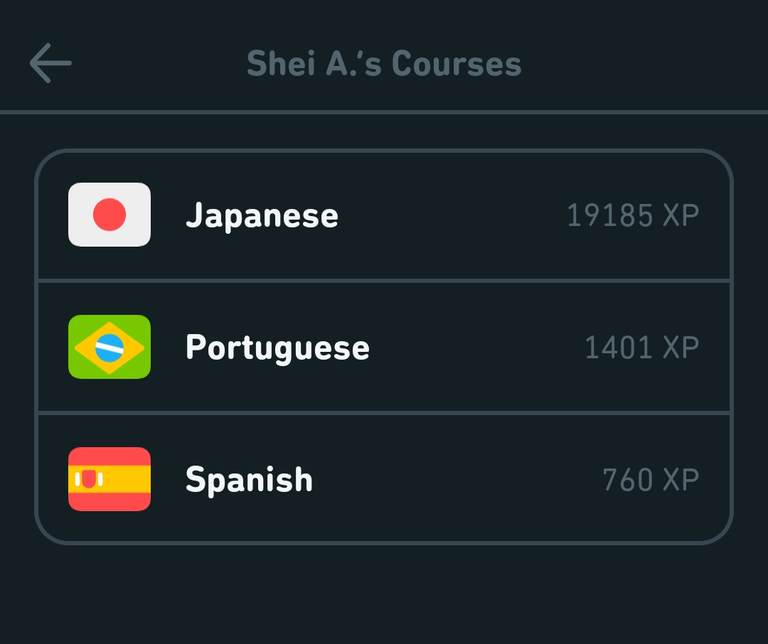
Task: Select the Spanish course row
Action: 384,478
